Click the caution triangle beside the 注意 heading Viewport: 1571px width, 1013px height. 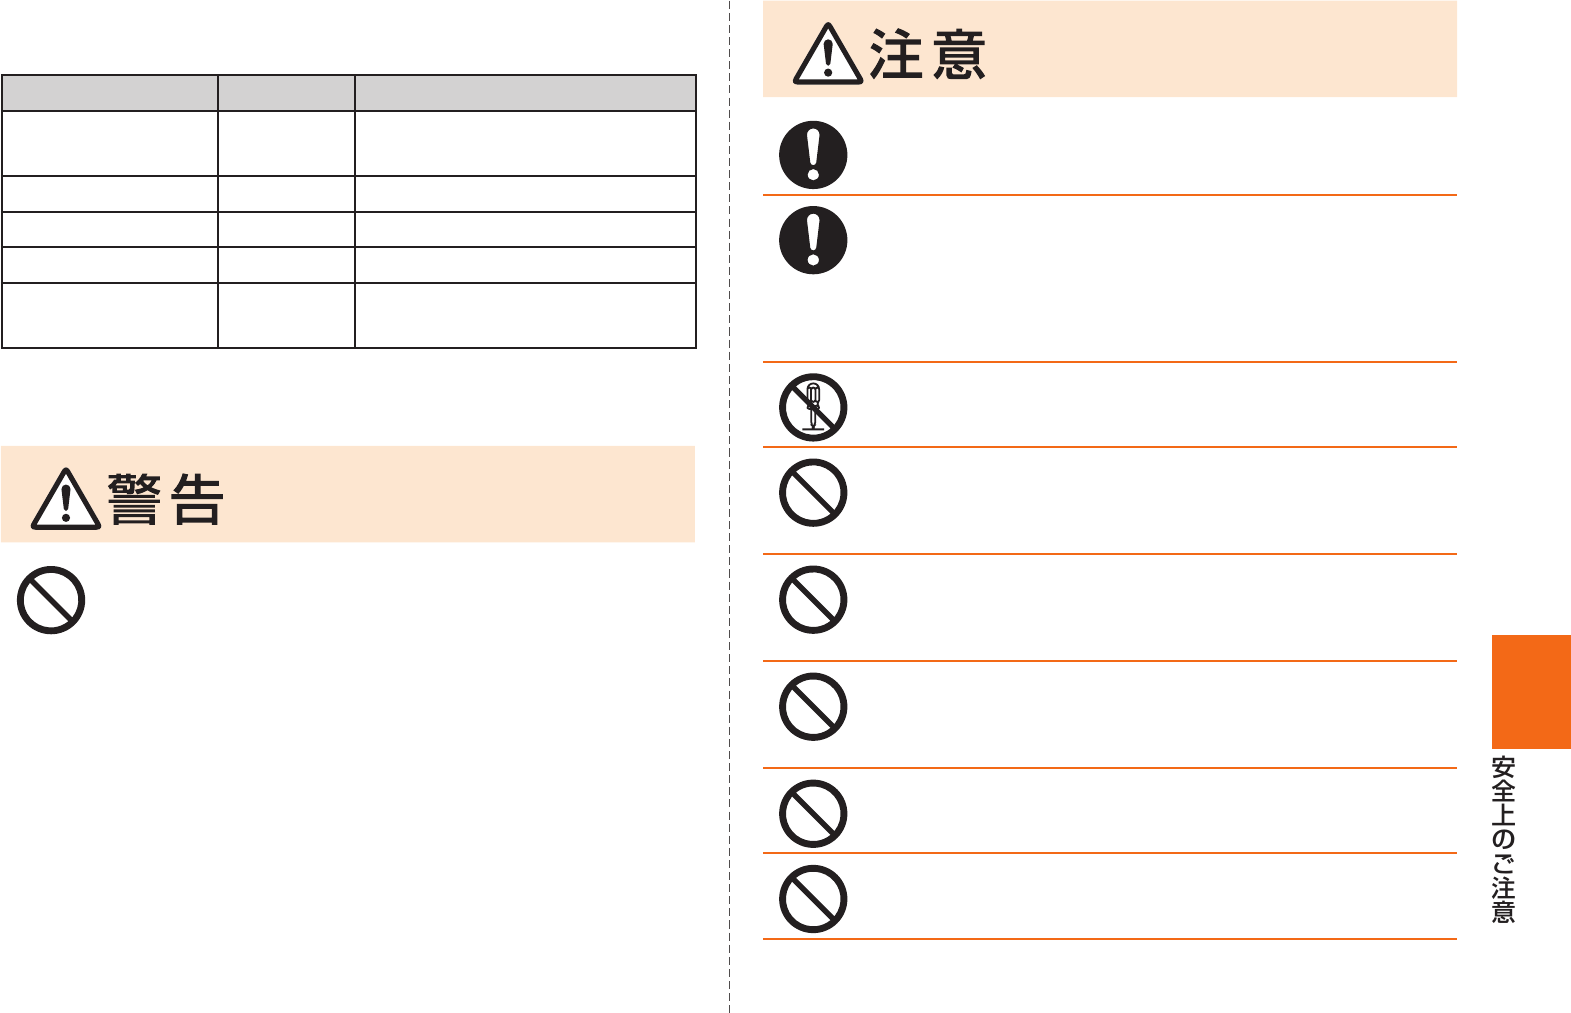tap(828, 54)
